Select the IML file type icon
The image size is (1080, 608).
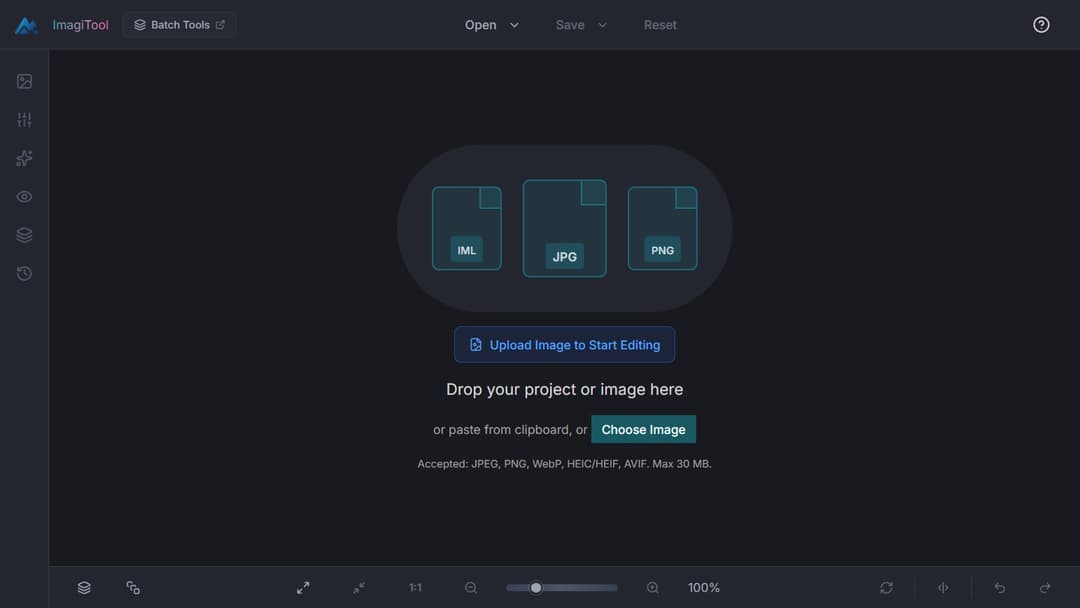(x=466, y=229)
